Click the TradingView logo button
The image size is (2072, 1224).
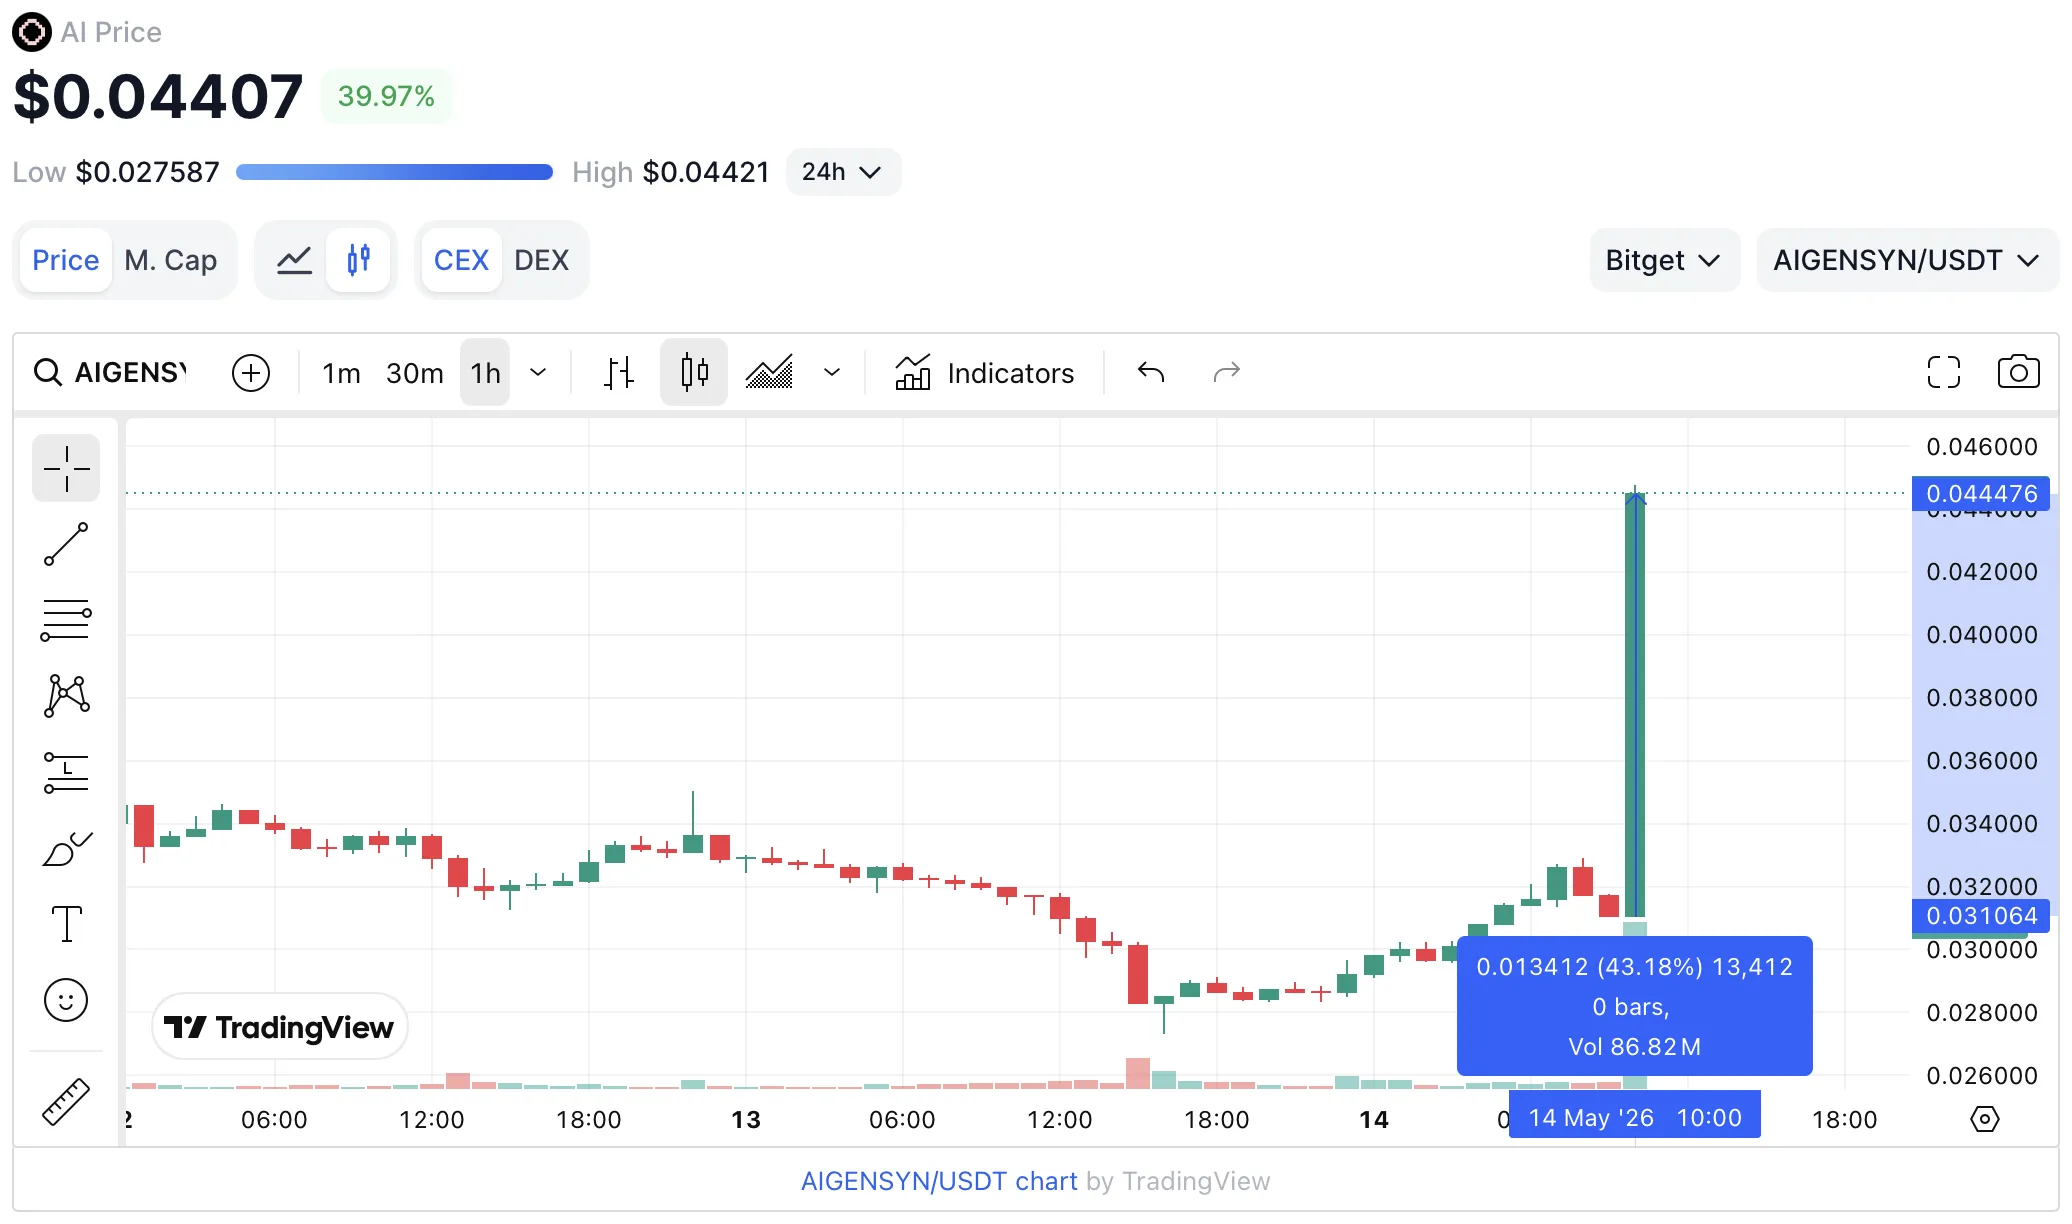(x=280, y=1027)
